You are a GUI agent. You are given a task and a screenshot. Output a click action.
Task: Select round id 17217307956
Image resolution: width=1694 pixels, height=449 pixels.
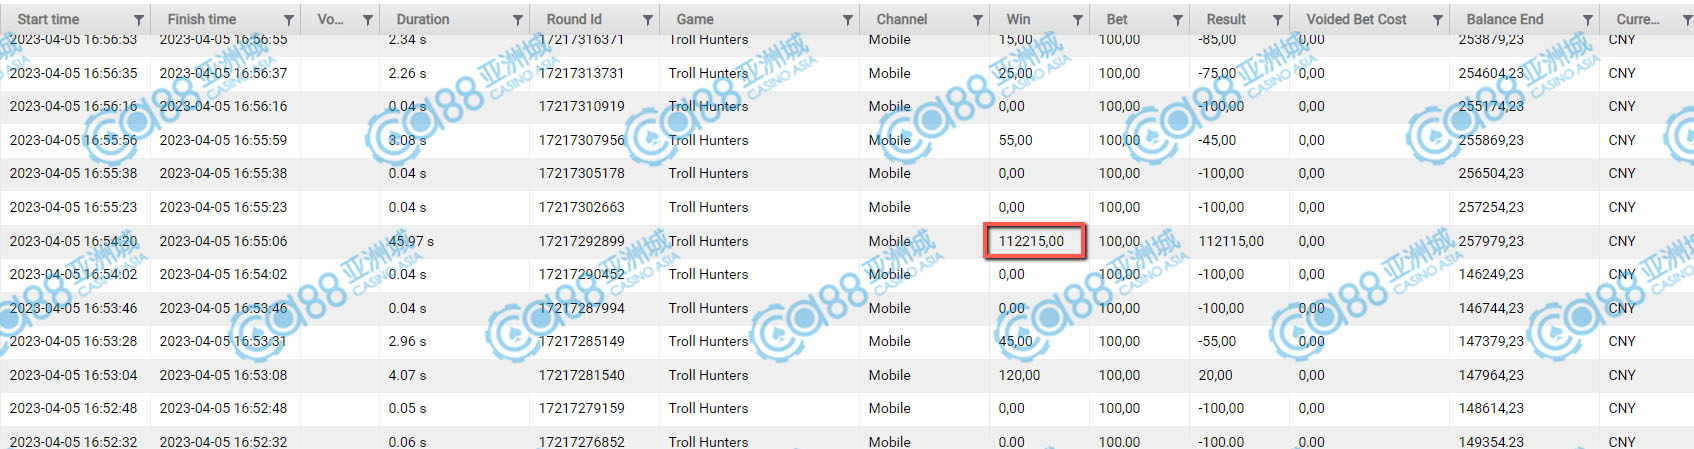(581, 140)
